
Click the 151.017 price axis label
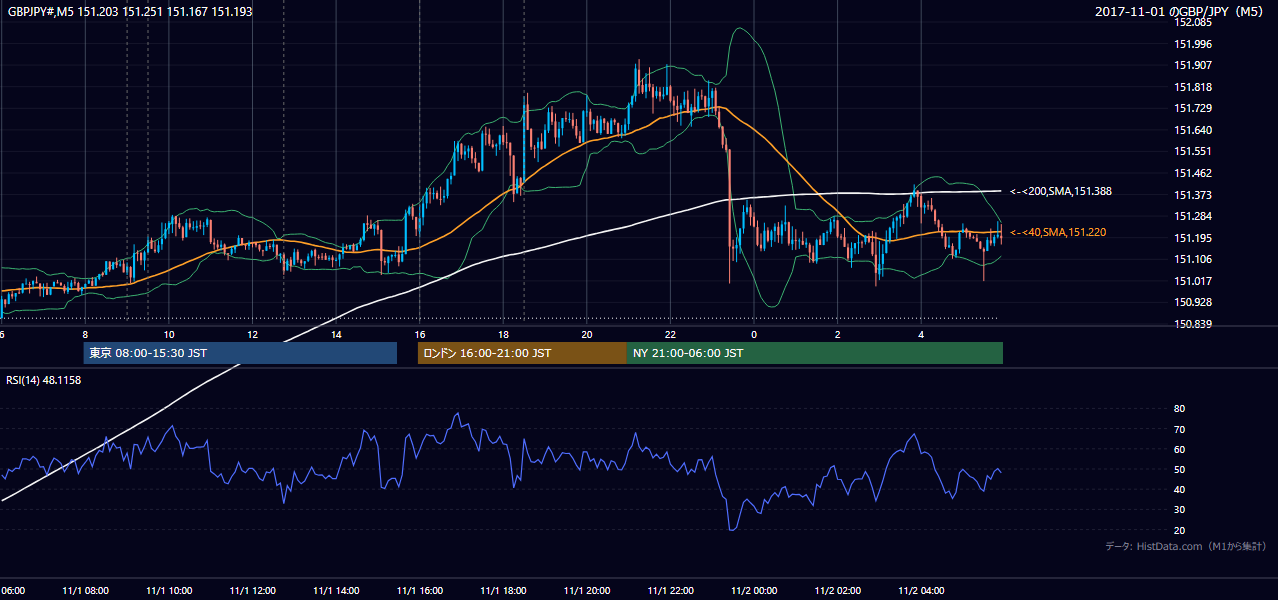[1194, 281]
